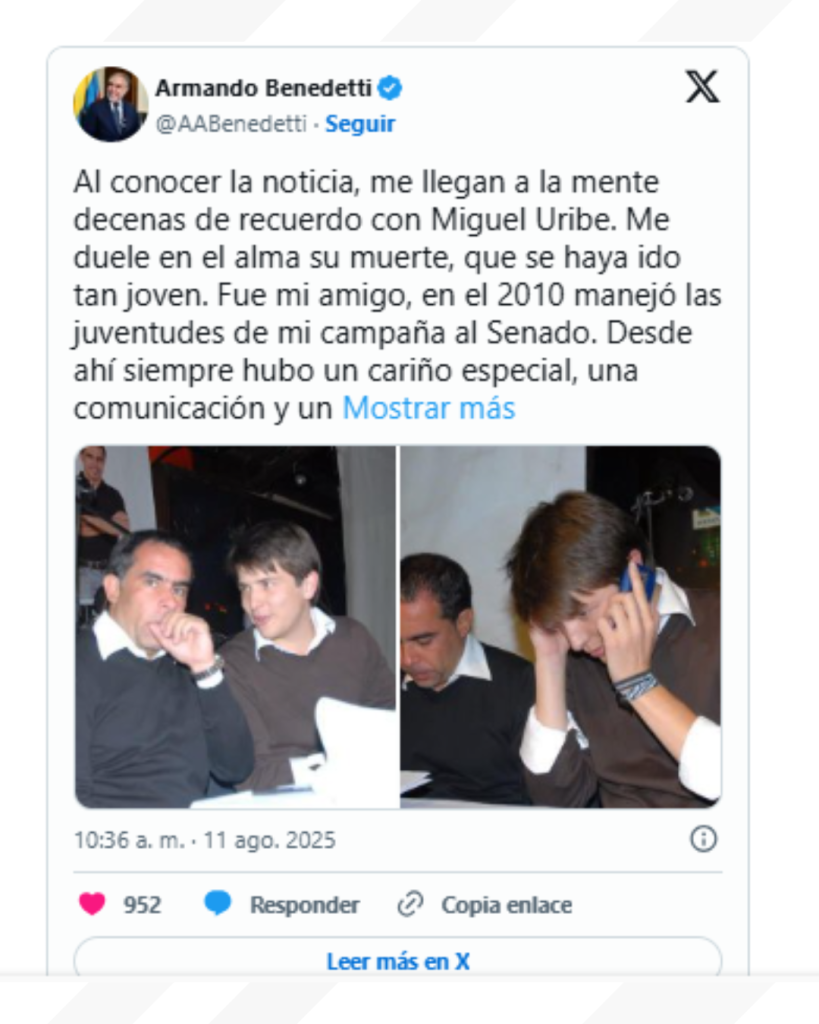The width and height of the screenshot is (819, 1024).
Task: Open the @AABenedetti handle link
Action: tap(231, 123)
